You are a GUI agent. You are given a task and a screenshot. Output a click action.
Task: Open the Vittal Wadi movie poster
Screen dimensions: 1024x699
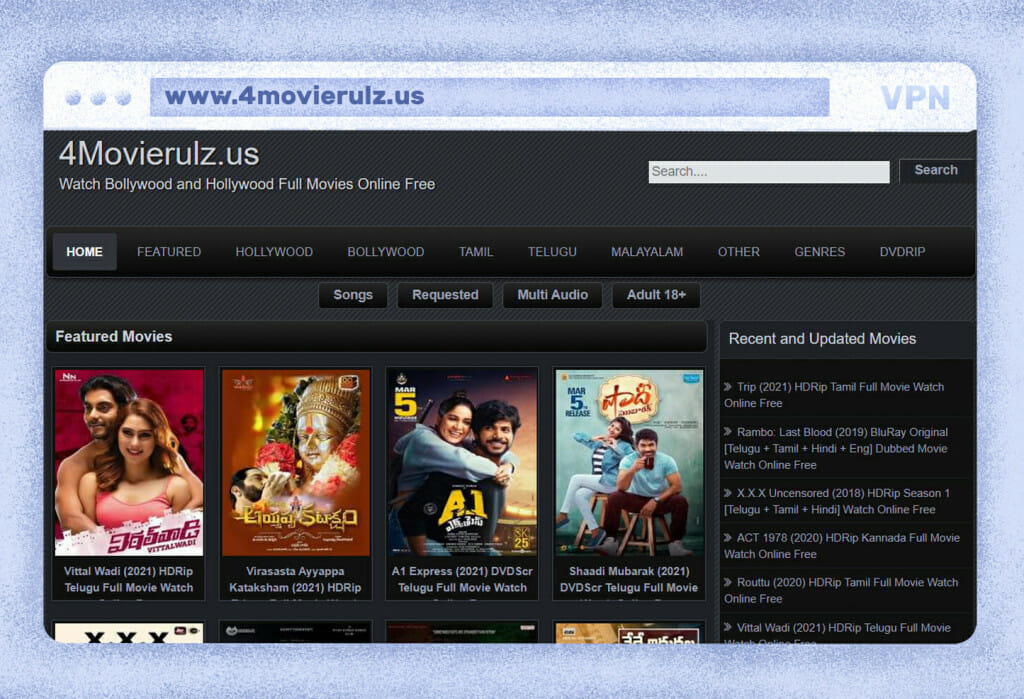tap(129, 463)
